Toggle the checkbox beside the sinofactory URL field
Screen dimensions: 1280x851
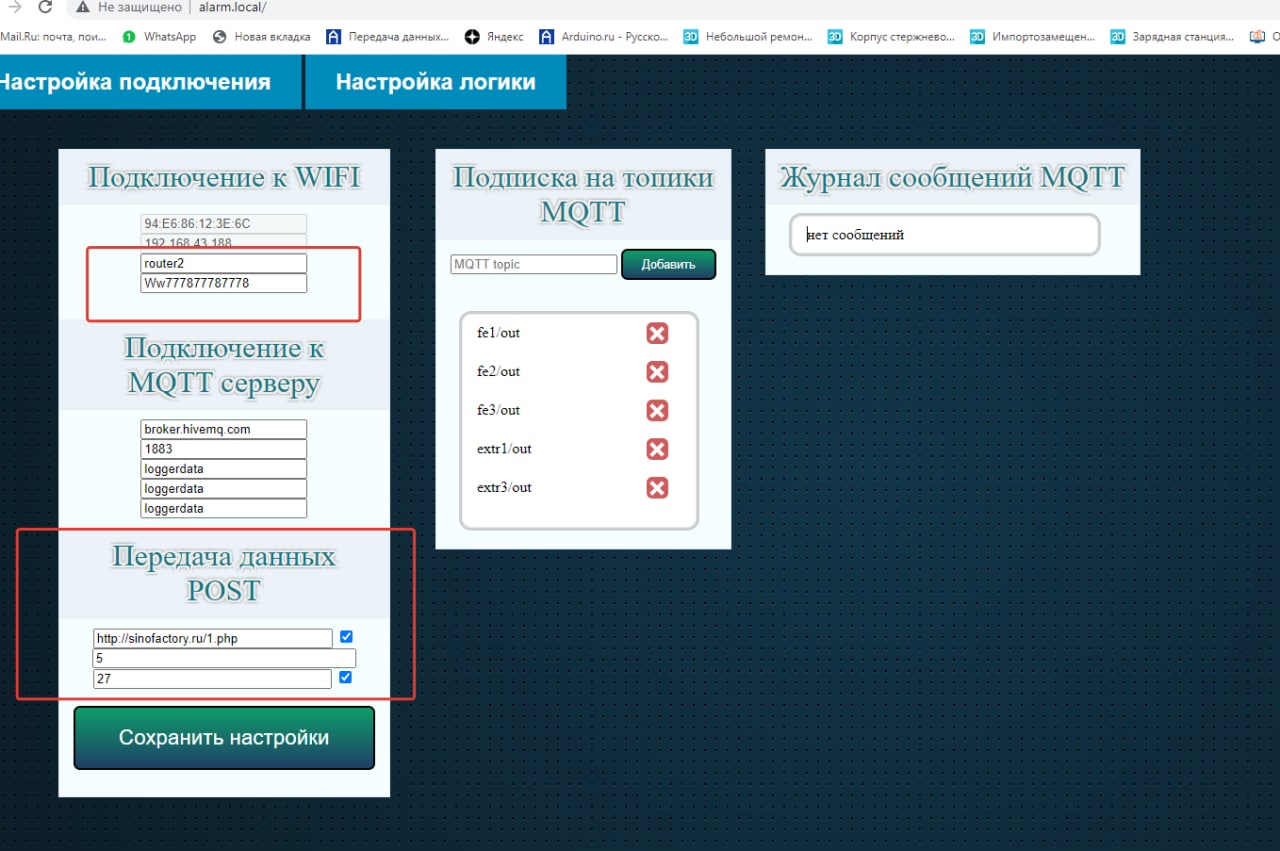(346, 637)
